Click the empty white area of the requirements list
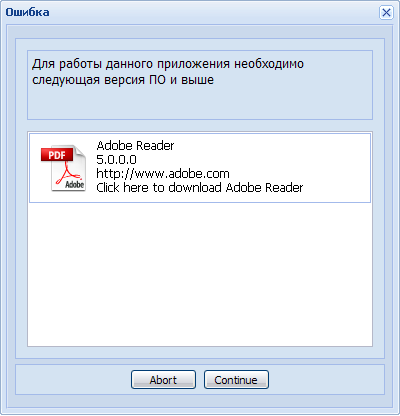400x416 pixels. pos(200,273)
